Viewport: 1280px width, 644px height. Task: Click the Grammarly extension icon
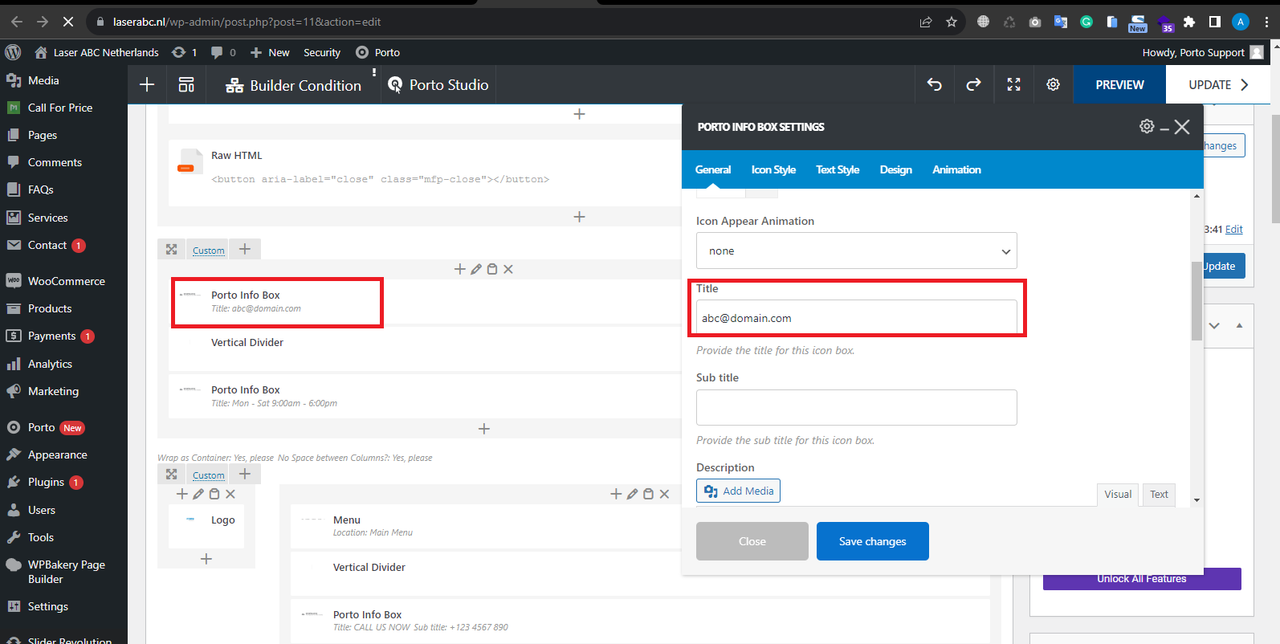click(1086, 21)
